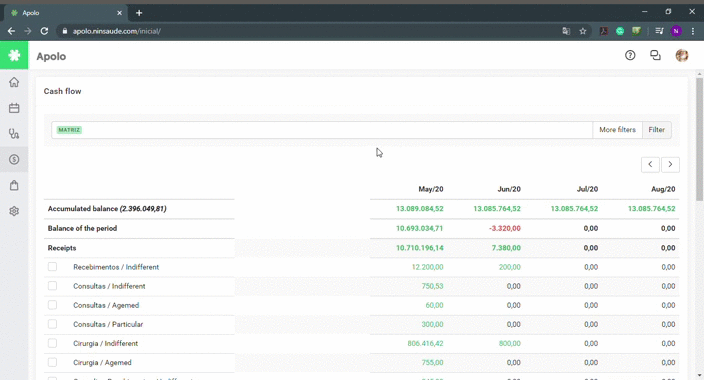Select the Apolo browser tab

(65, 13)
